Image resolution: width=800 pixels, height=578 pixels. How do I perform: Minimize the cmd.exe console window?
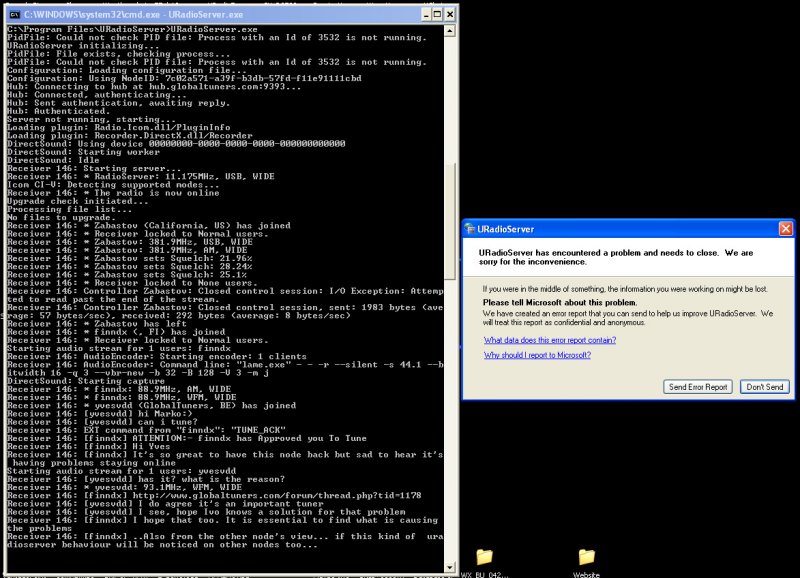(427, 14)
